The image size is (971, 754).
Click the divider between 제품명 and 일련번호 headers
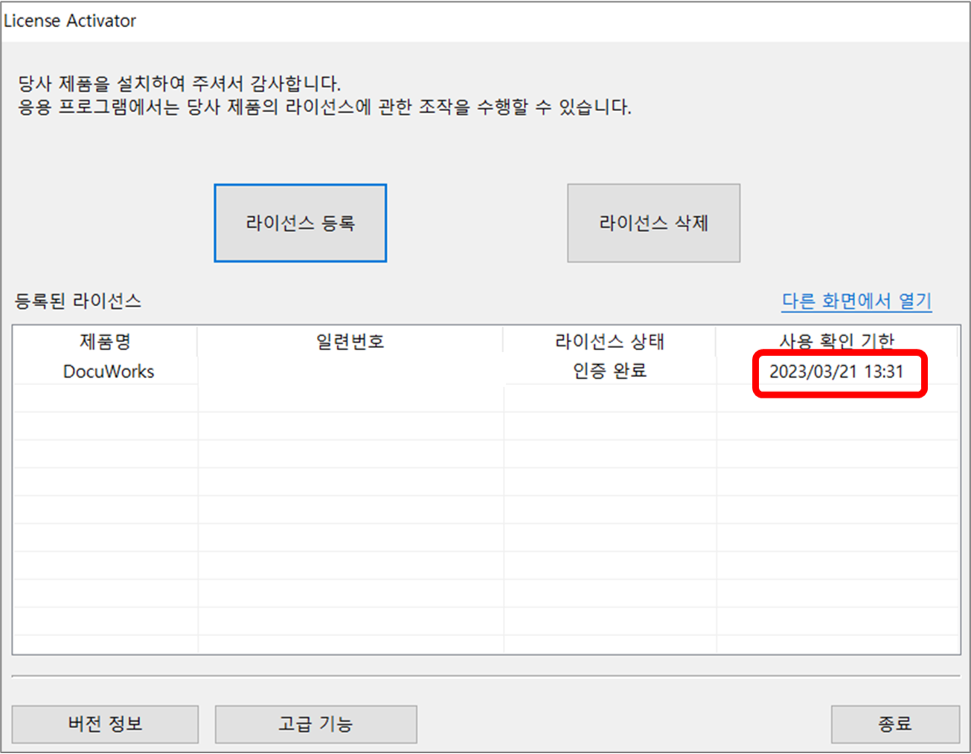[198, 342]
